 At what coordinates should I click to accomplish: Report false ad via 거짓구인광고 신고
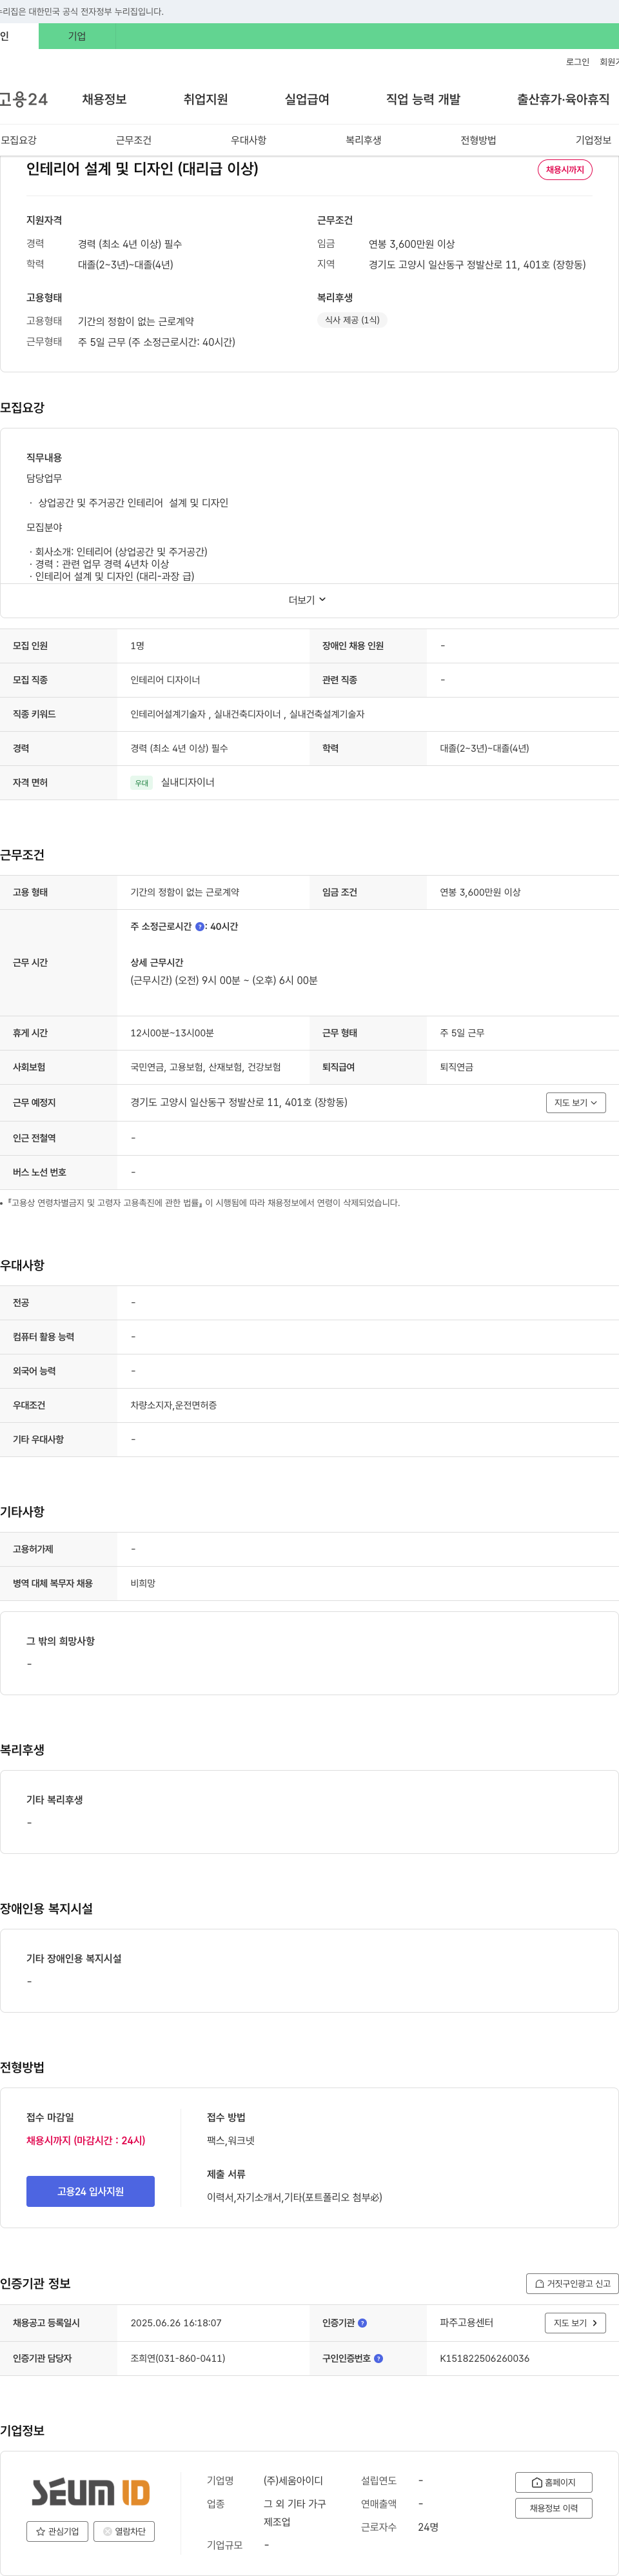[572, 2283]
